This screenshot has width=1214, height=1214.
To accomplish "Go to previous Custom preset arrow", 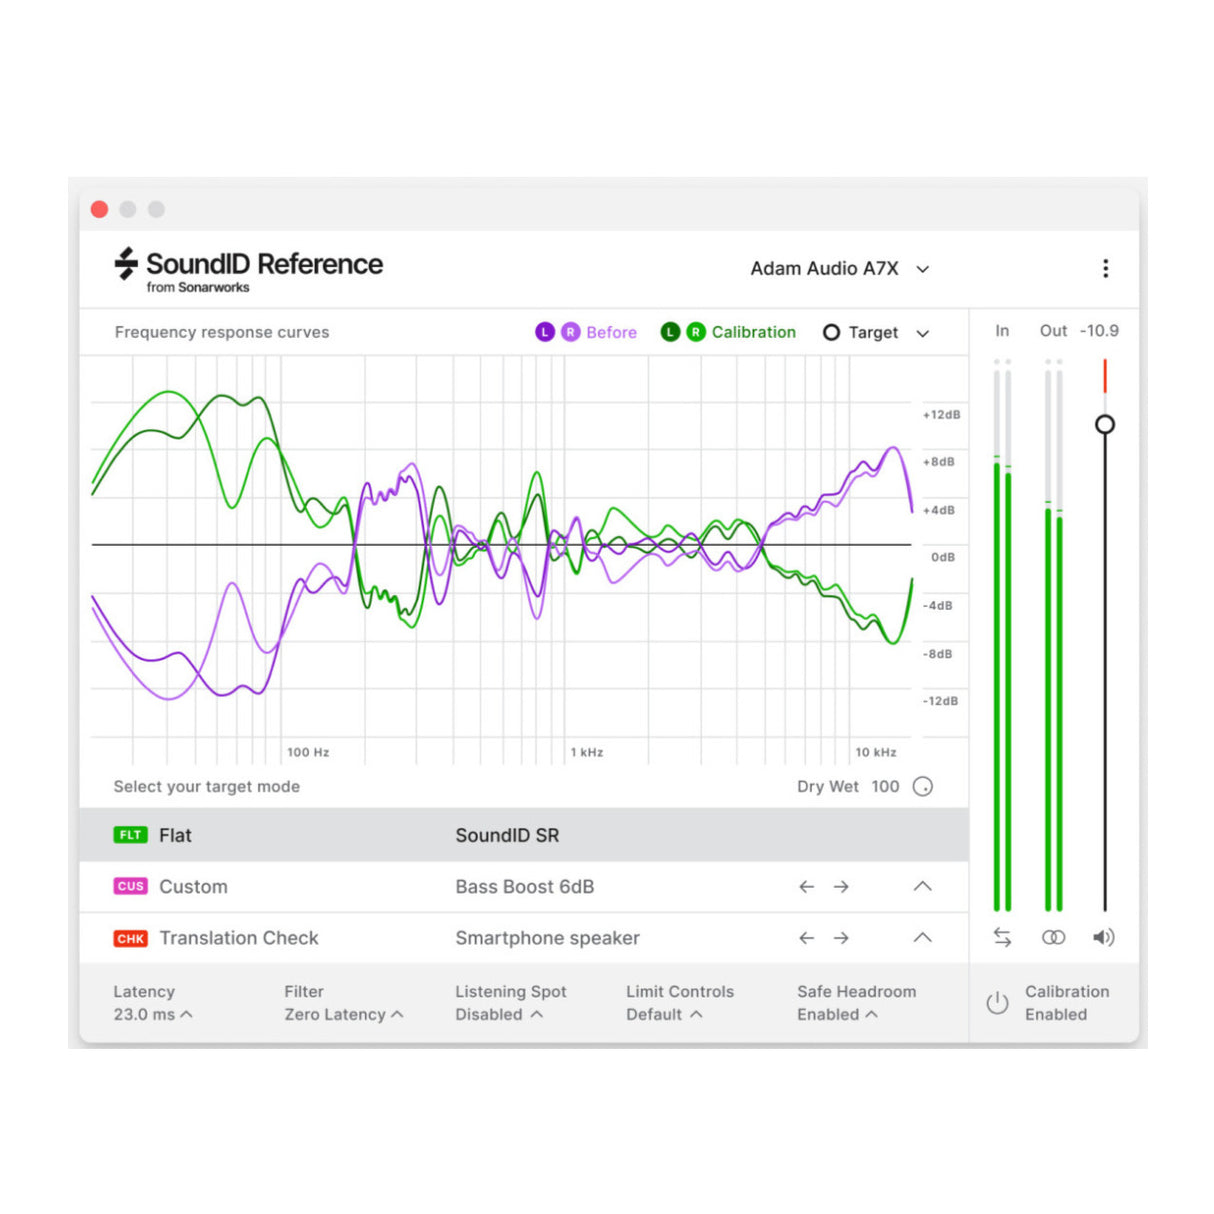I will (807, 887).
